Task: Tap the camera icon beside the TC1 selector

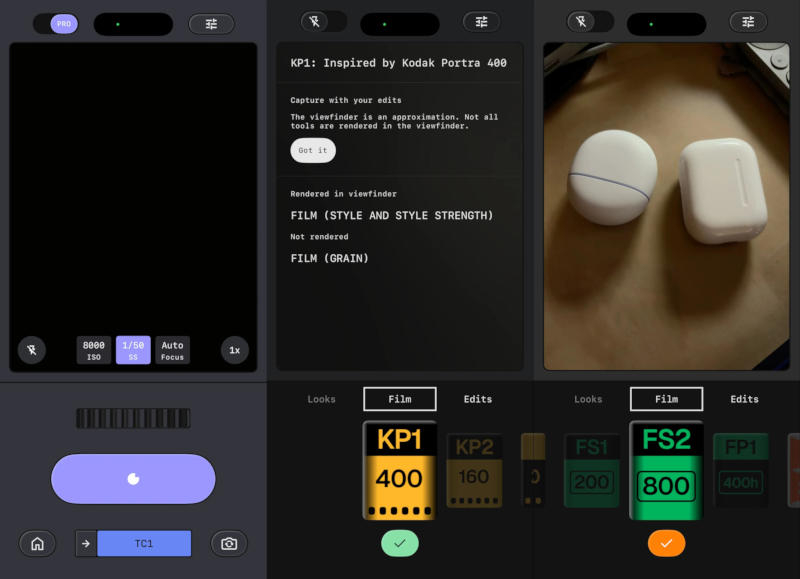Action: (229, 543)
